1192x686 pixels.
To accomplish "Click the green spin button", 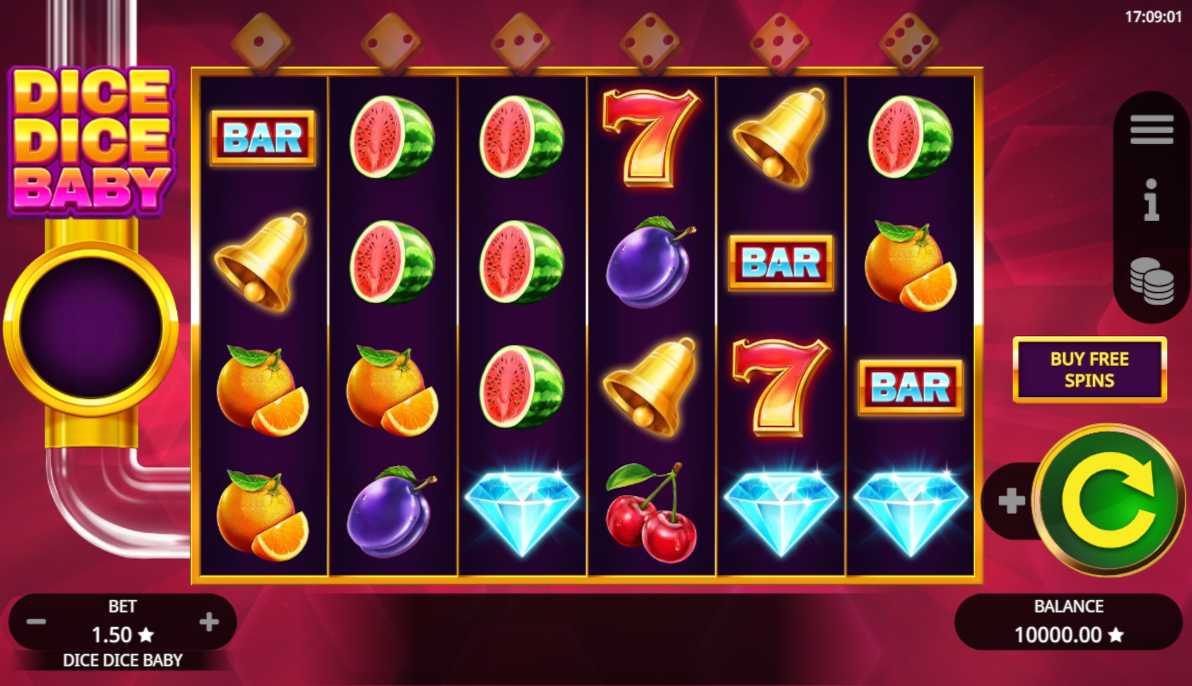I will 1110,500.
